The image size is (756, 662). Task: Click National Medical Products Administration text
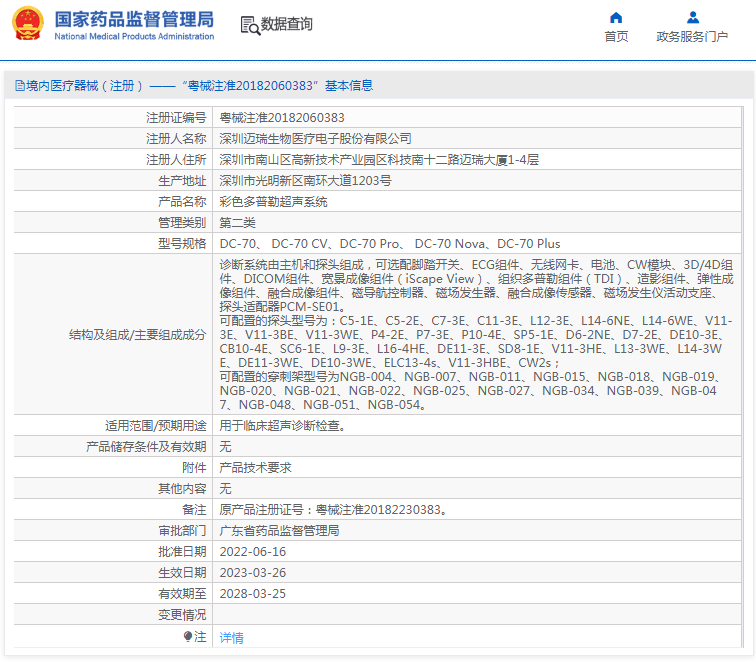tap(134, 36)
